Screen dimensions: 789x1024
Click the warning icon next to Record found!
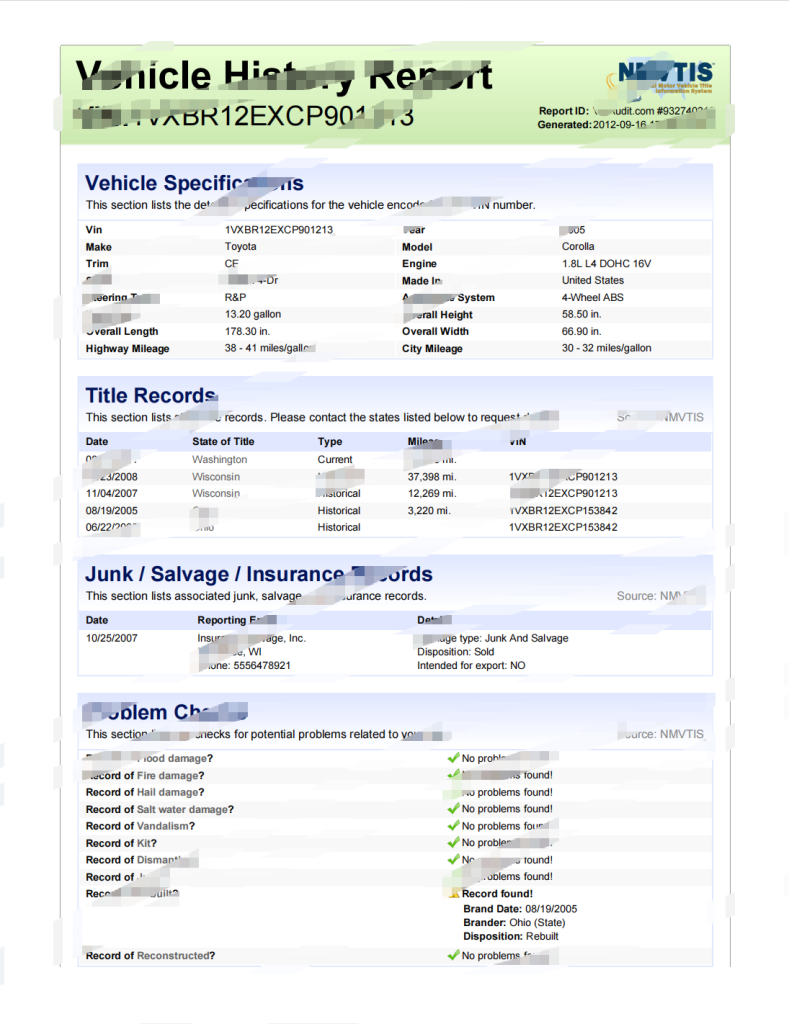(455, 894)
